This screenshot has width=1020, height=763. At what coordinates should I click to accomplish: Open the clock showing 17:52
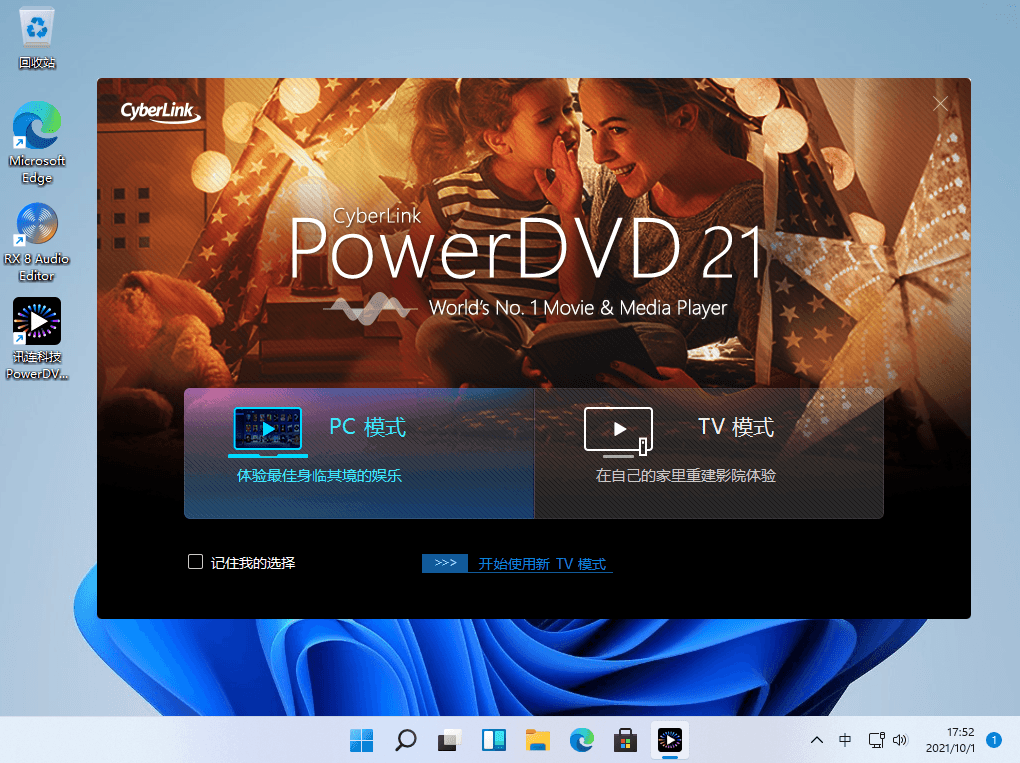point(950,740)
